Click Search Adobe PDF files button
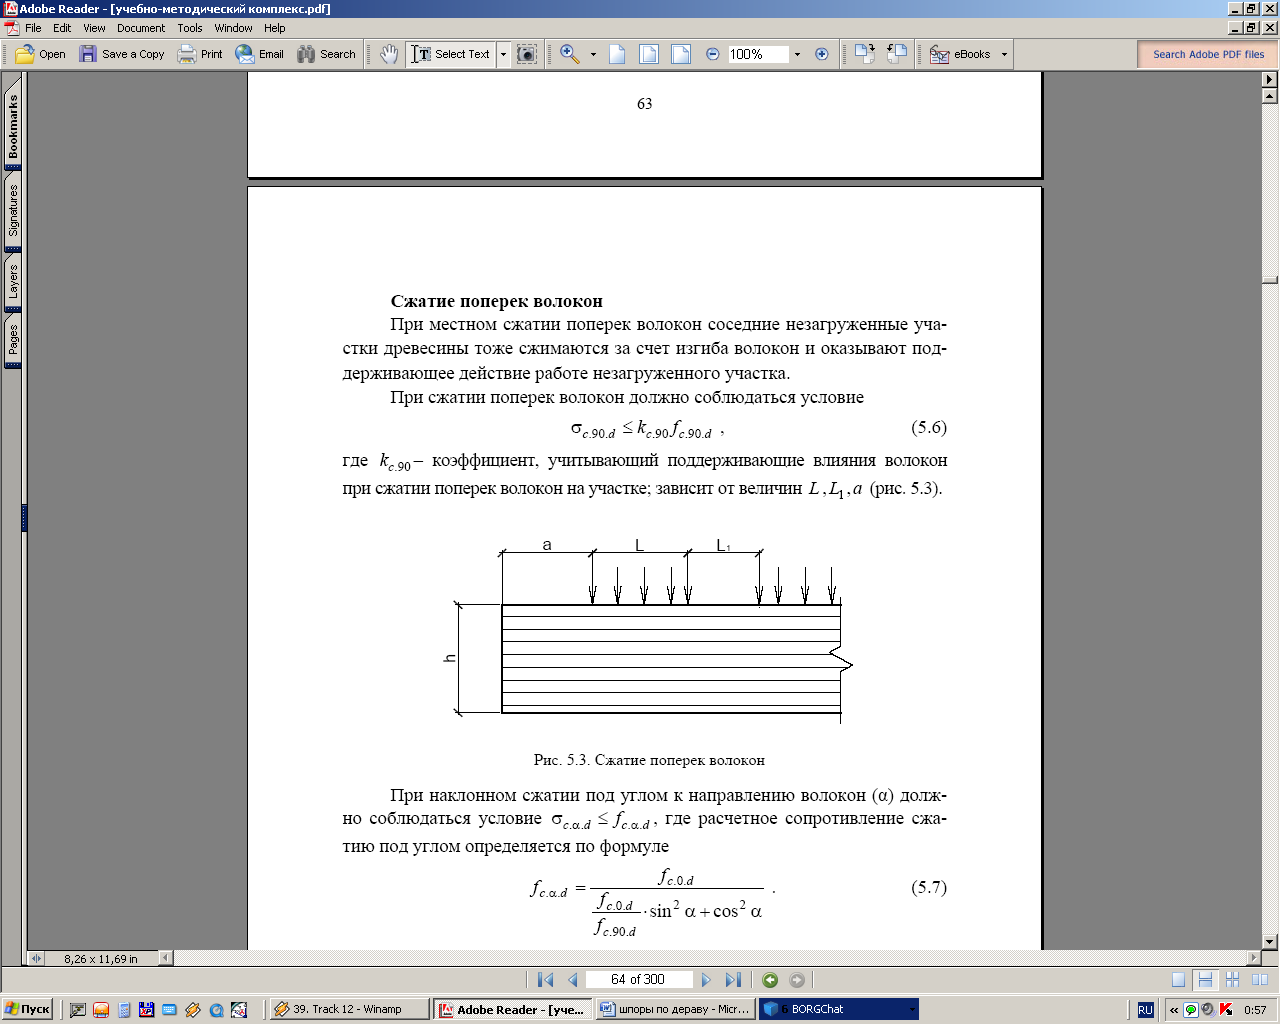This screenshot has width=1280, height=1024. tap(1208, 54)
